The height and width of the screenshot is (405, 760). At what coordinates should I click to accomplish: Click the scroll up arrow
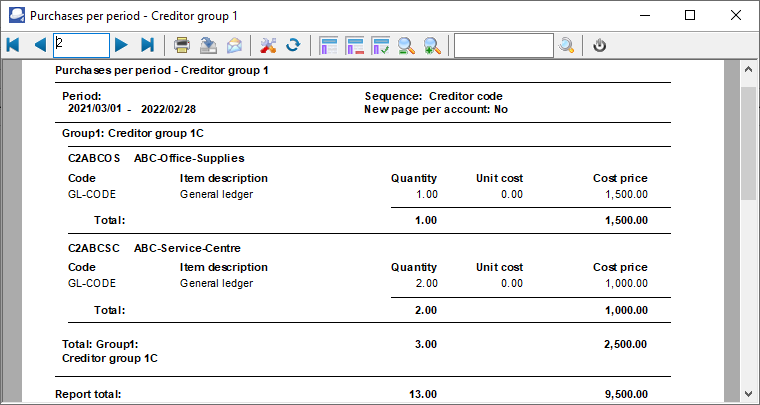coord(748,70)
